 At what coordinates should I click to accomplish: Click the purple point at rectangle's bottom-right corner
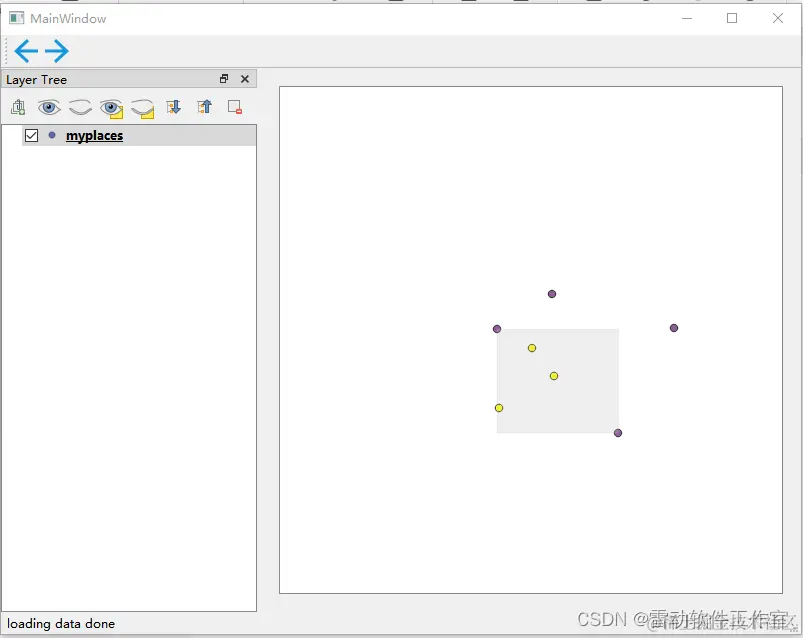(618, 433)
